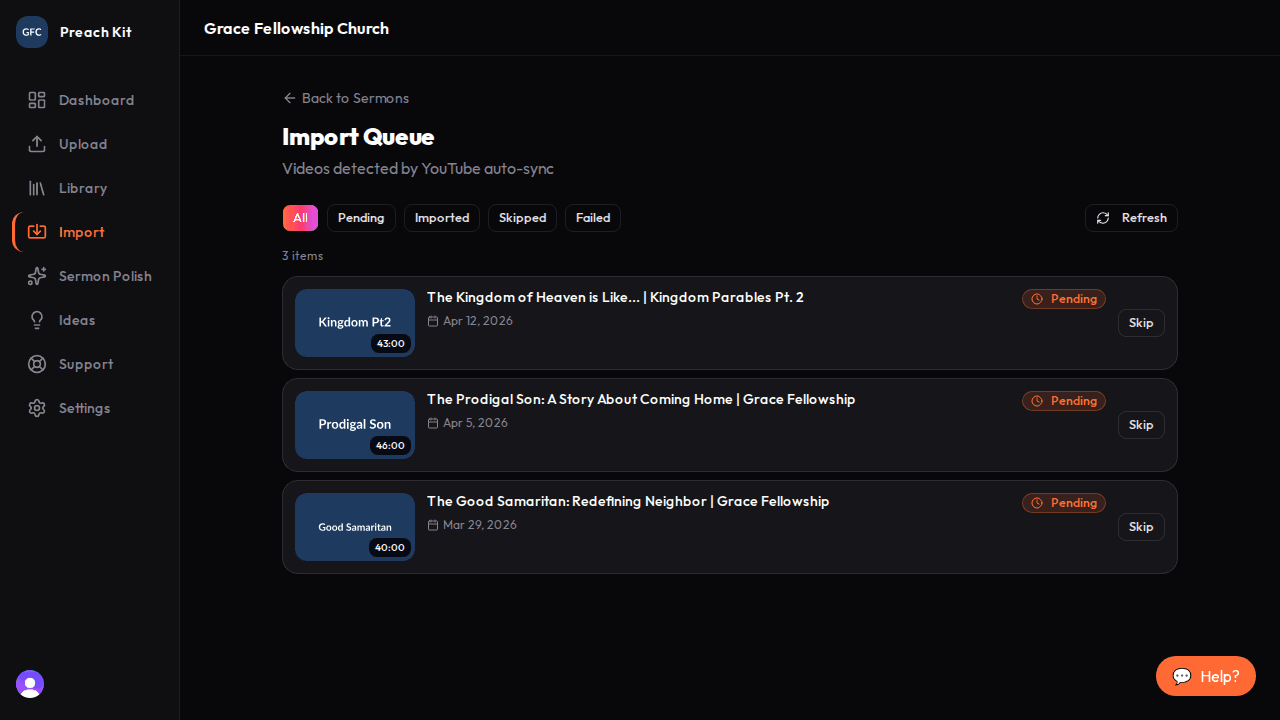Select the Skipped filter pill

click(x=522, y=218)
